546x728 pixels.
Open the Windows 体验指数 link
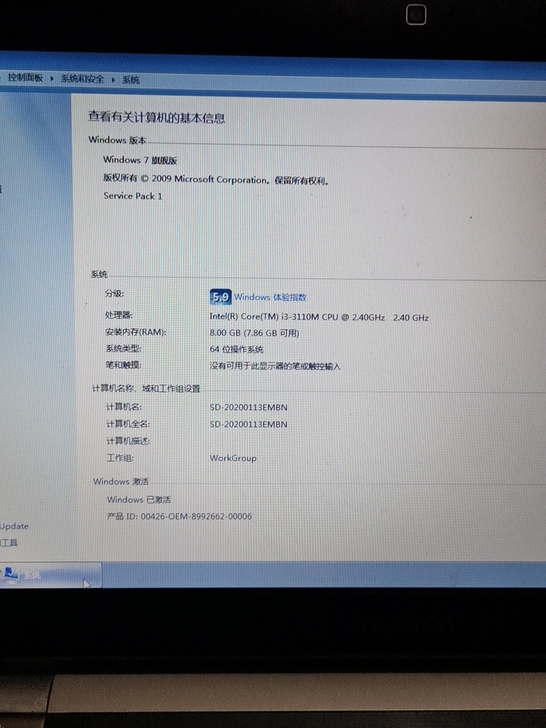[270, 297]
